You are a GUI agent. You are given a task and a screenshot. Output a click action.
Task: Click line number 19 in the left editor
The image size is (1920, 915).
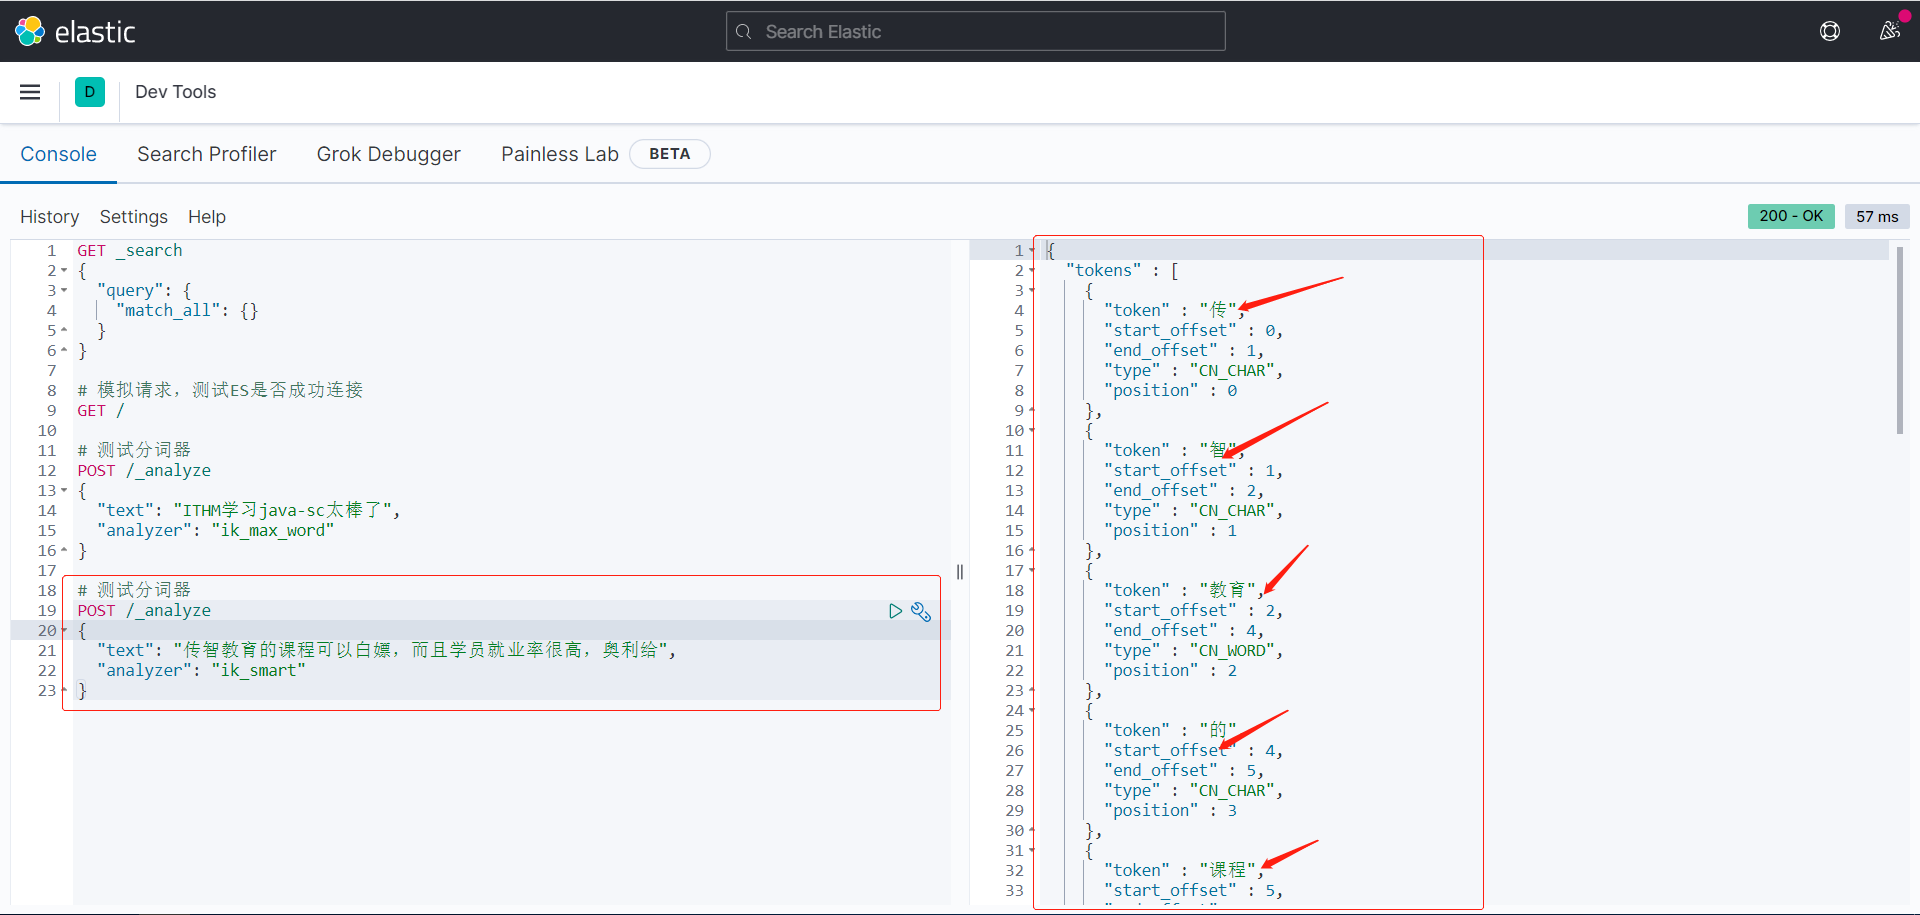47,611
